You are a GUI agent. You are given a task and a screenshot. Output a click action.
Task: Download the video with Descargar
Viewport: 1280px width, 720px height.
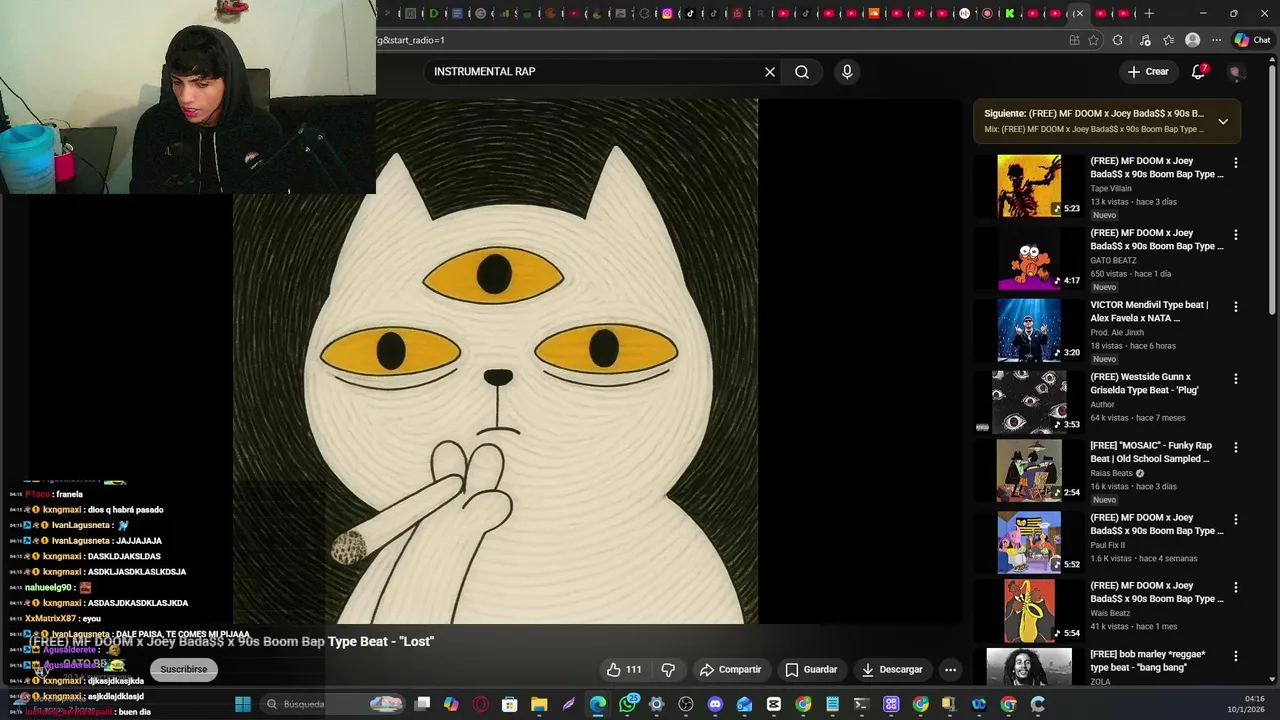click(x=892, y=670)
